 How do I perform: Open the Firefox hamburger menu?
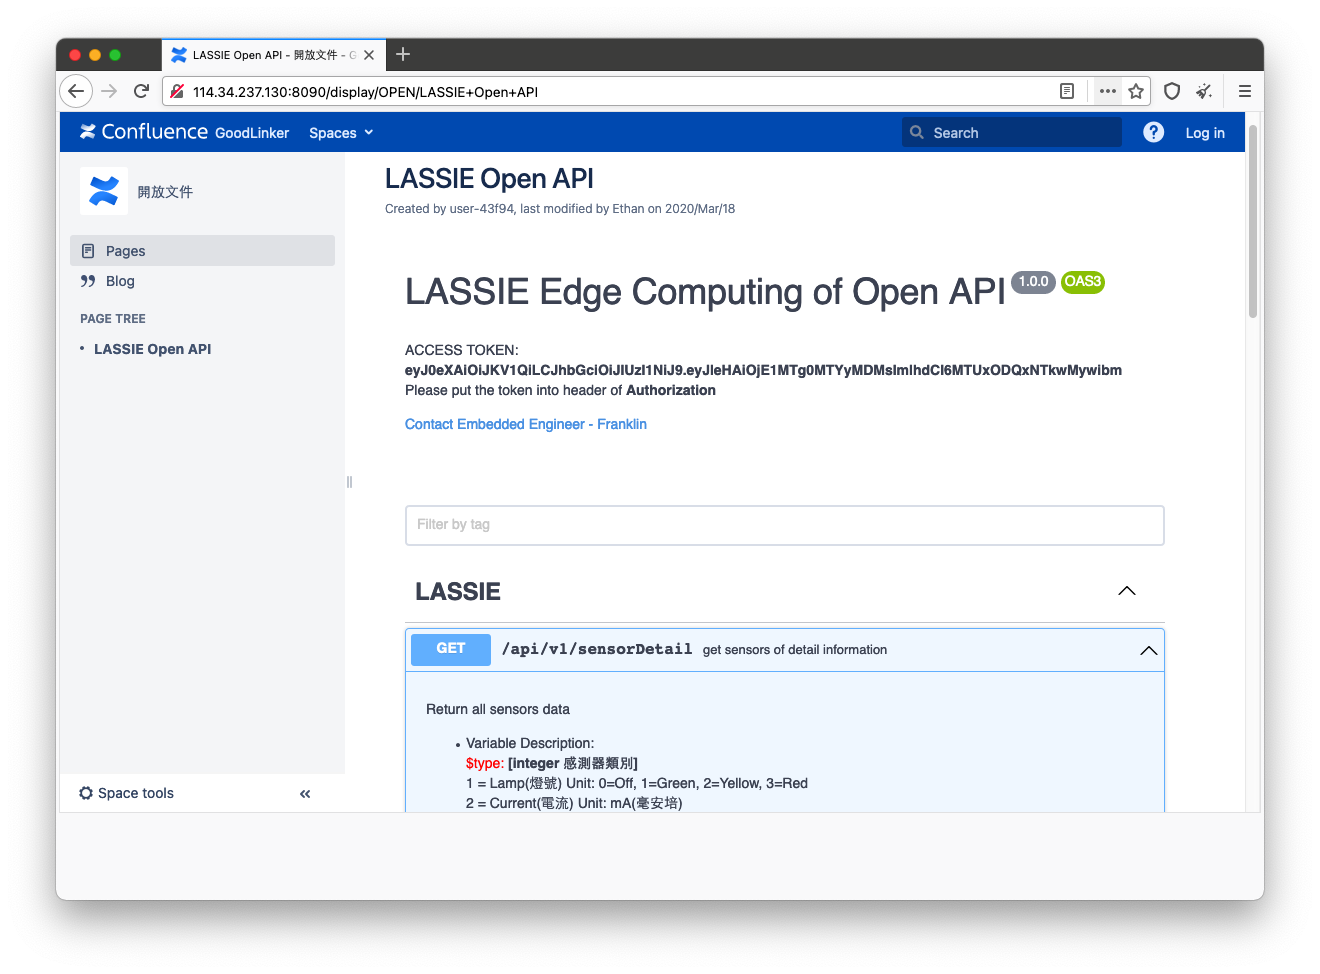[1245, 91]
